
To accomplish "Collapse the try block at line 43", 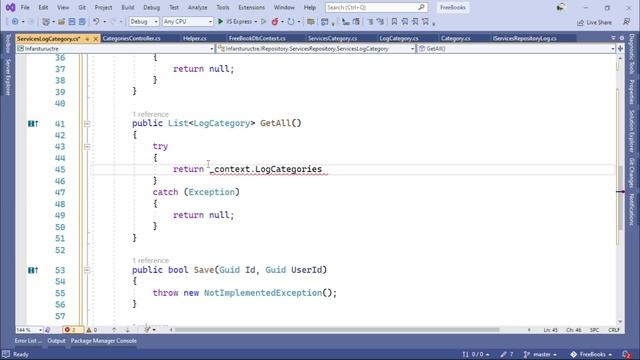I will pos(87,147).
